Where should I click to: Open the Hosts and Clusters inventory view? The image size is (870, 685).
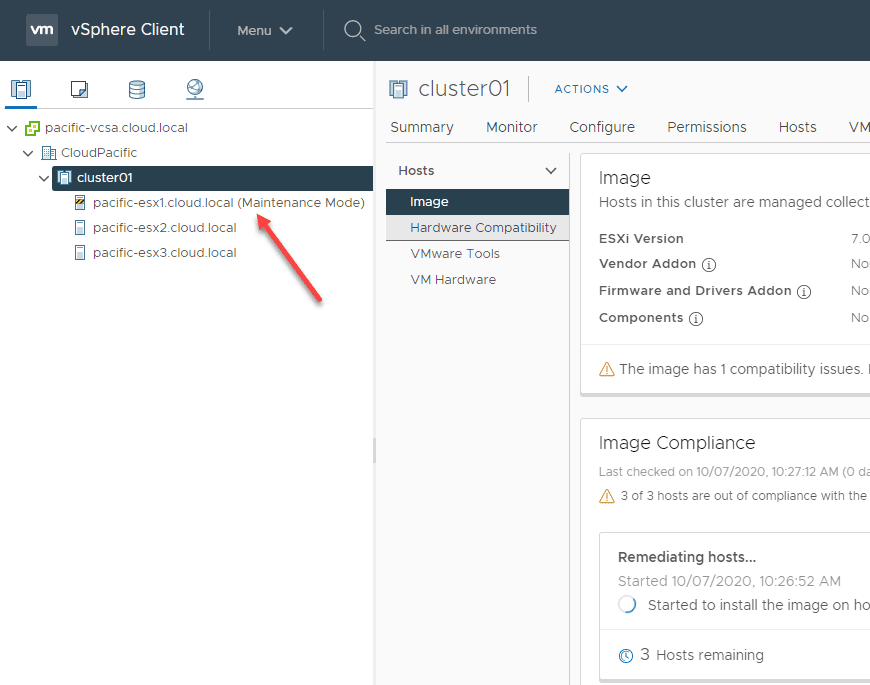pos(21,89)
